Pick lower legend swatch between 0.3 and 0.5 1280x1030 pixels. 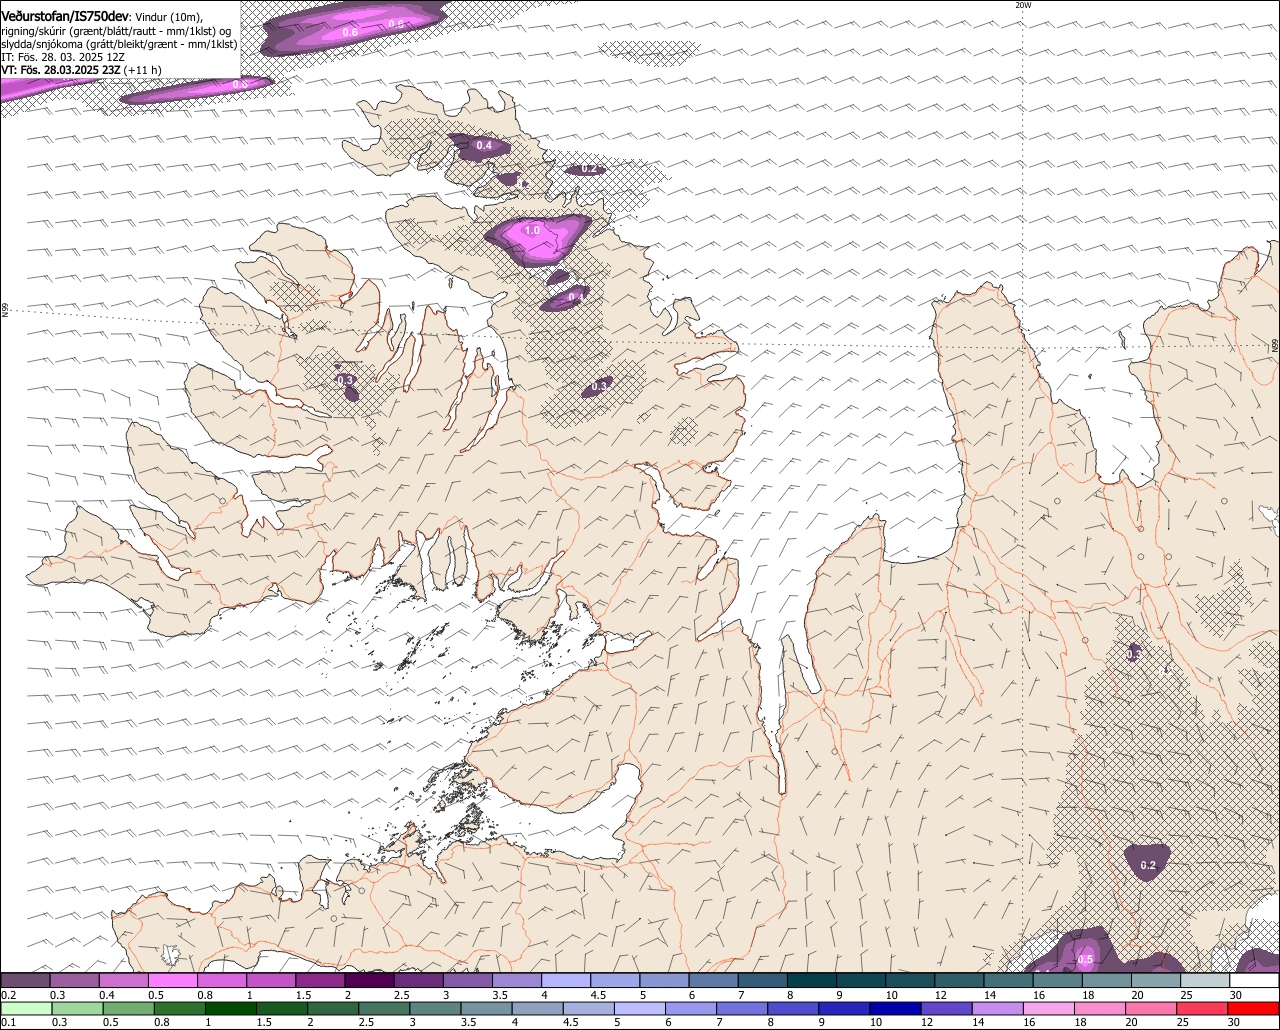(x=78, y=1009)
